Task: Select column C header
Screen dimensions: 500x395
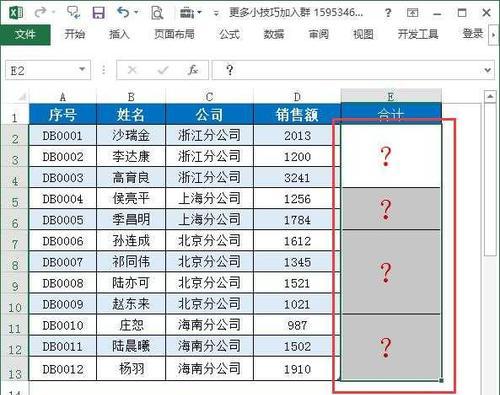Action: tap(209, 97)
